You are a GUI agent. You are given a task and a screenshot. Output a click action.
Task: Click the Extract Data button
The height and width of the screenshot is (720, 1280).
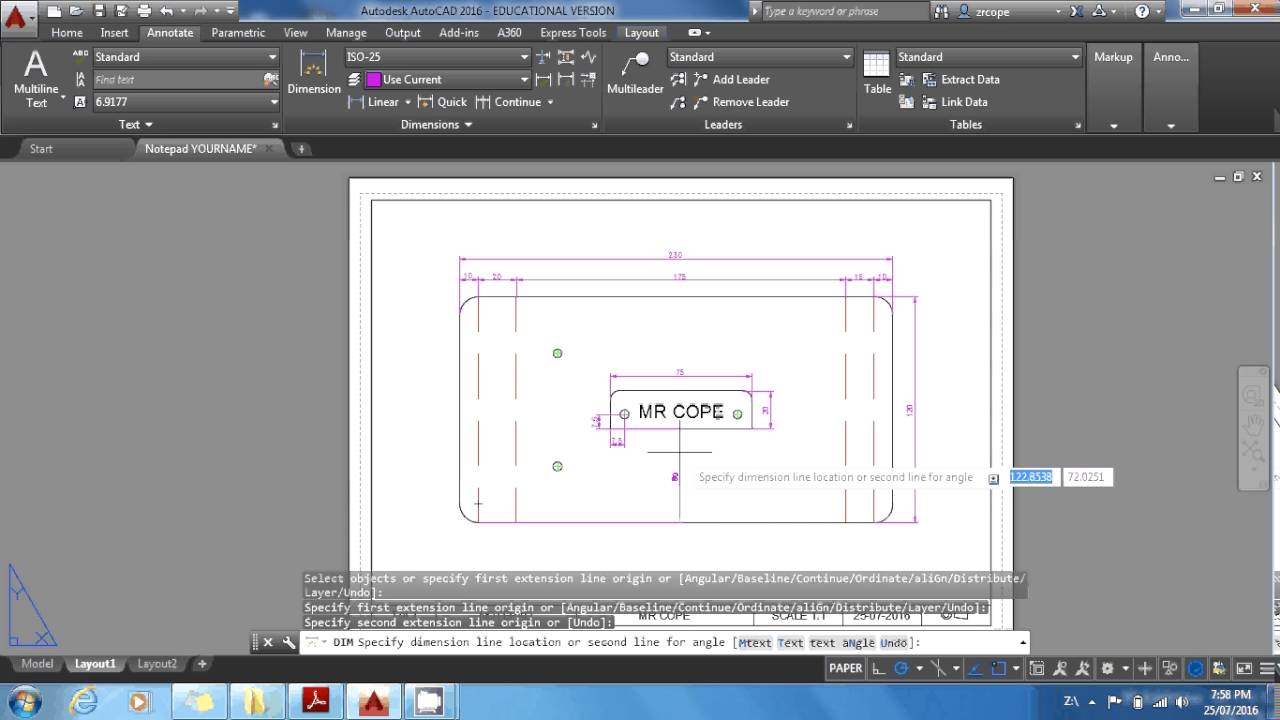point(959,79)
